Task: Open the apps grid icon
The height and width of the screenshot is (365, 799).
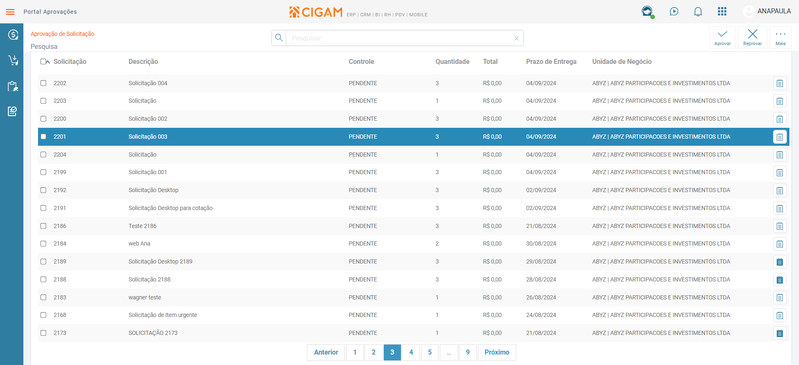Action: tap(722, 12)
